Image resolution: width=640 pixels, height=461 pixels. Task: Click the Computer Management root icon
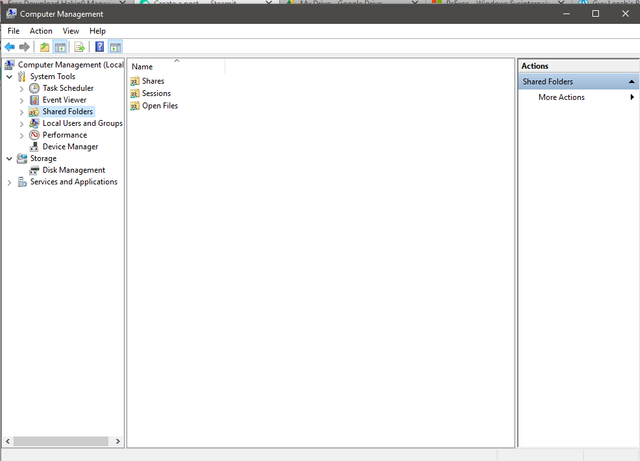pyautogui.click(x=10, y=65)
